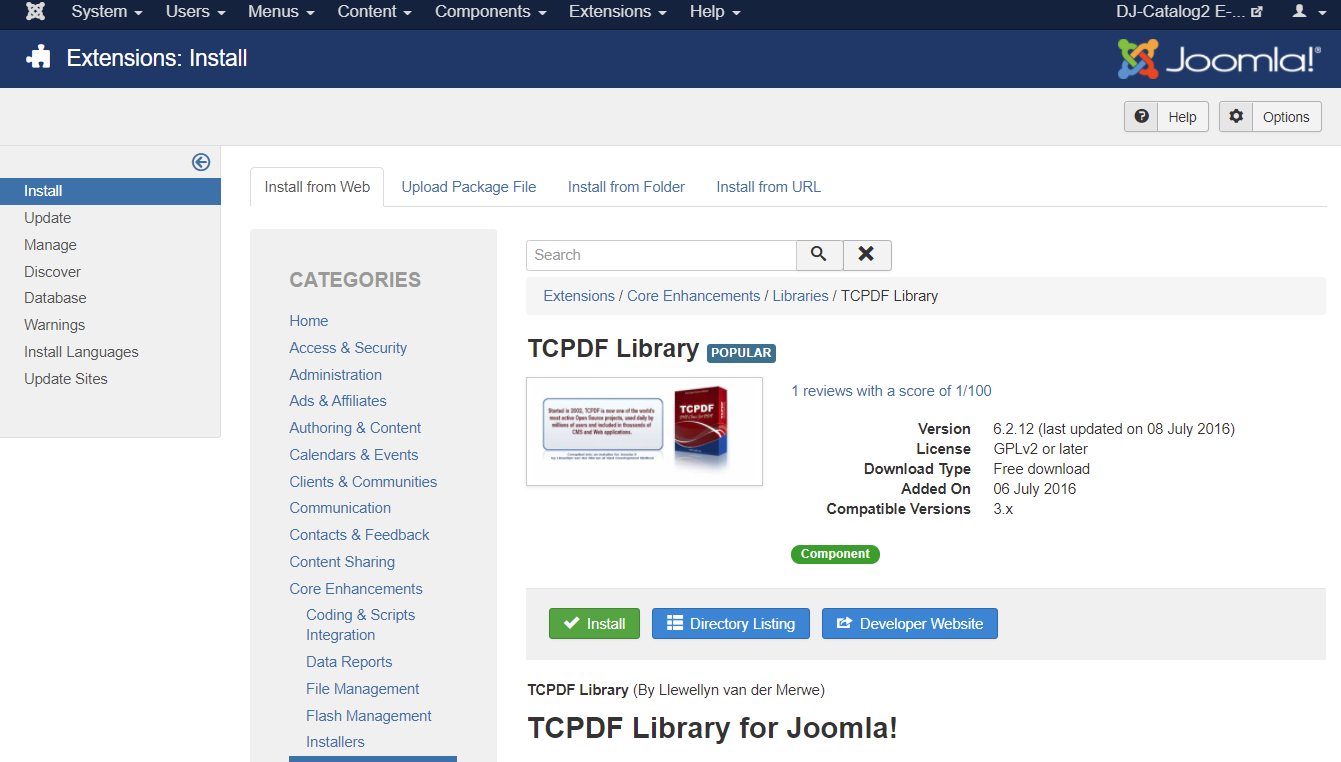Open Update Sites in sidebar
The image size is (1341, 762).
(x=66, y=379)
